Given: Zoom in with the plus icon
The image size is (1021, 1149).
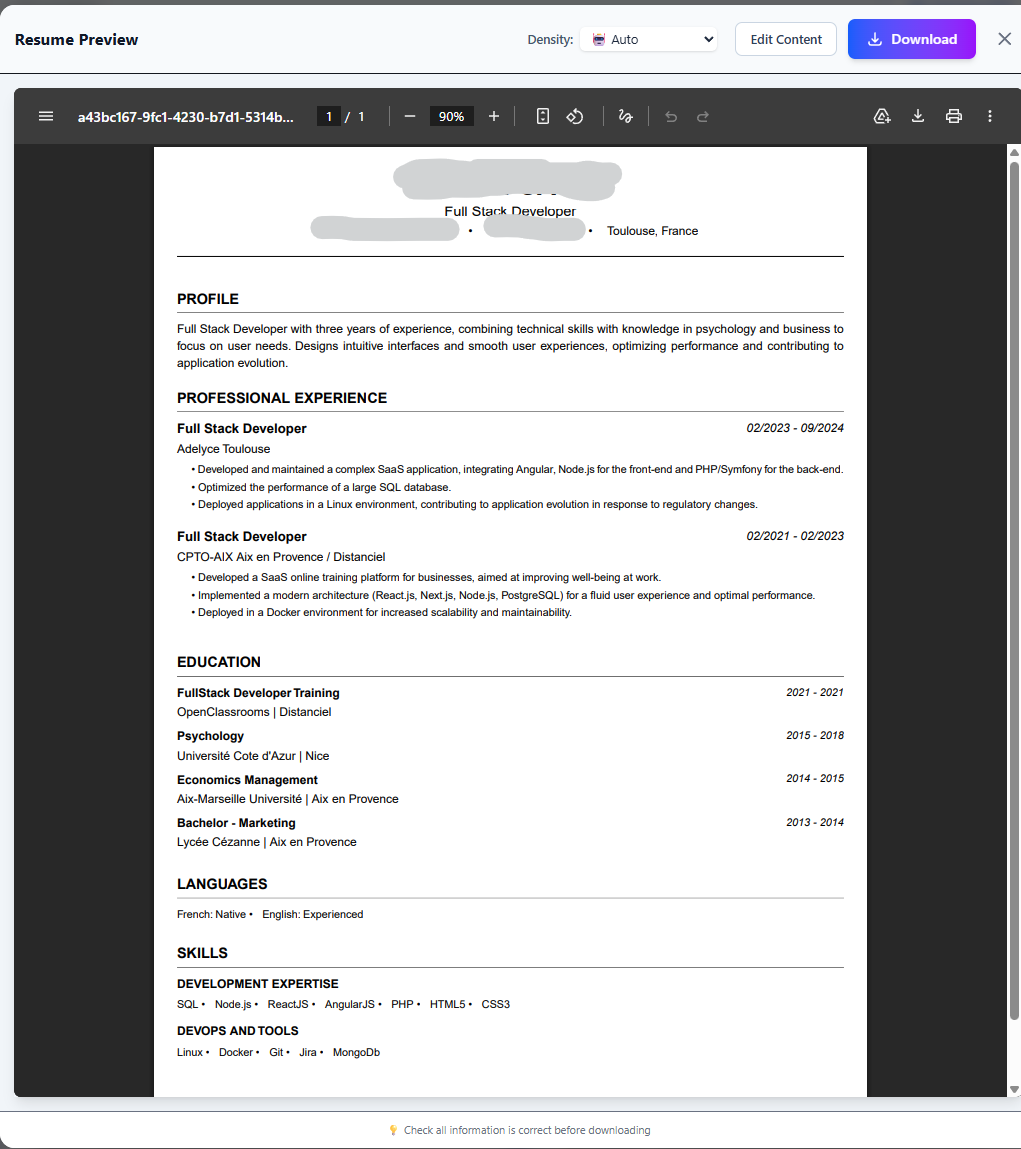Looking at the screenshot, I should tap(494, 117).
